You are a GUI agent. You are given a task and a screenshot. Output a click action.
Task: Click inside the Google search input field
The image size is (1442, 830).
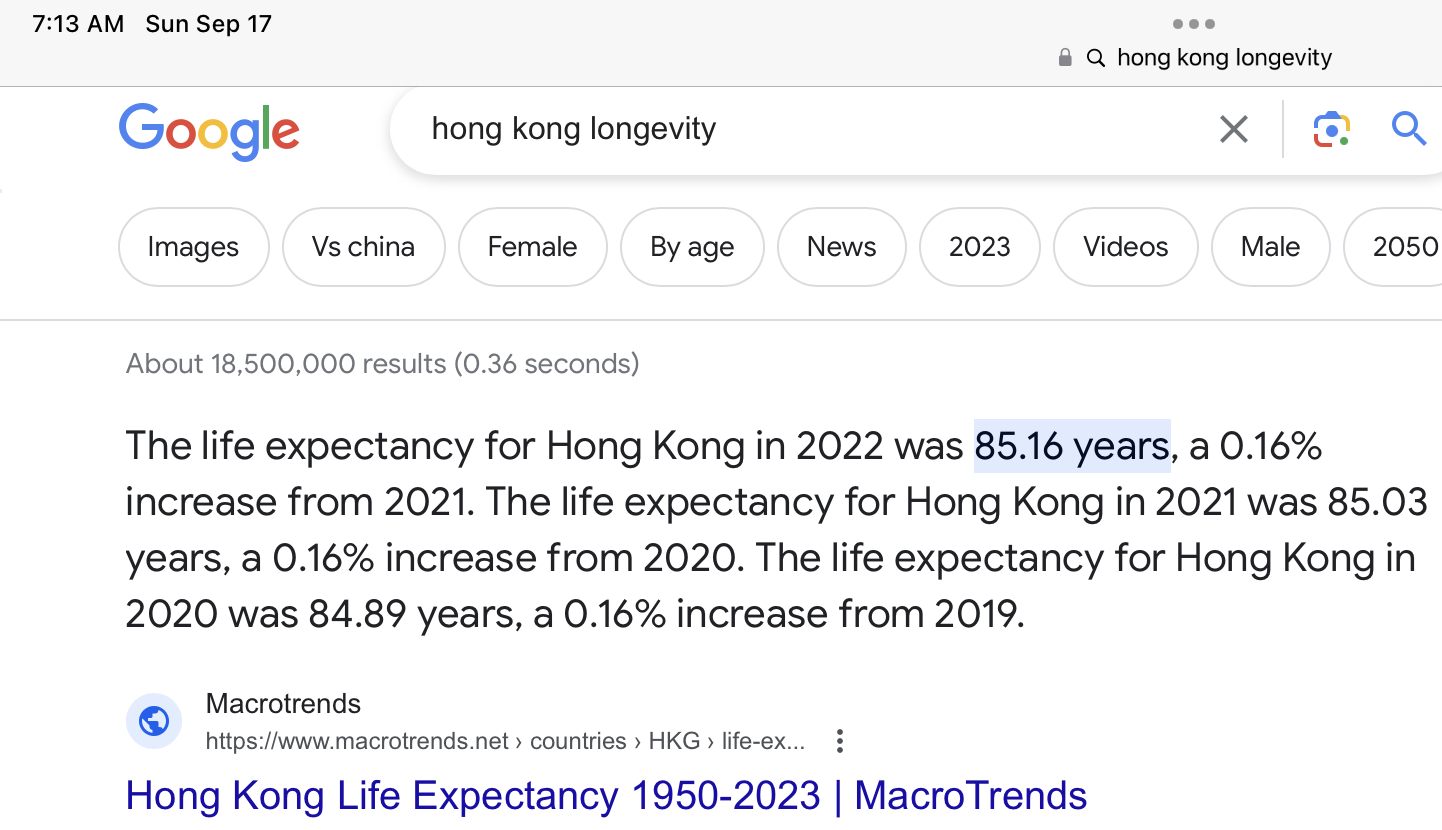[x=800, y=129]
